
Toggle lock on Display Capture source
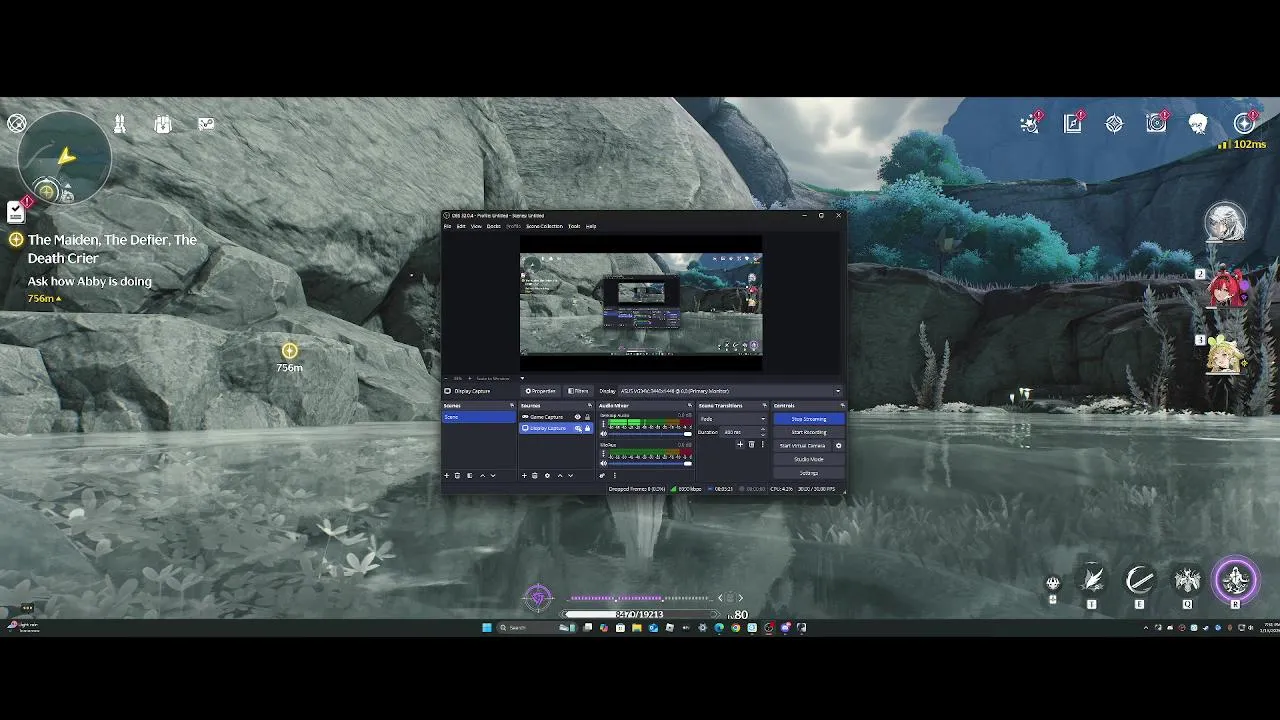click(587, 428)
